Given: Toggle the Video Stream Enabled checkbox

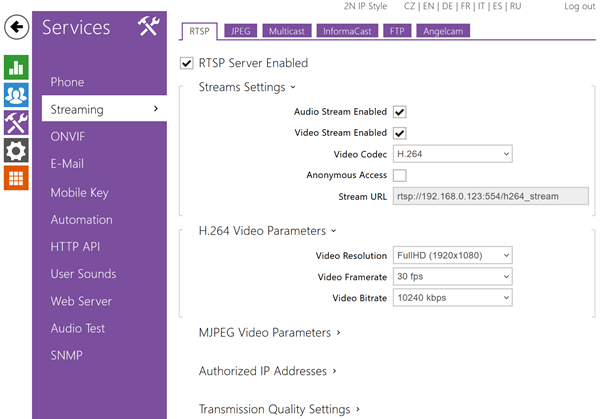Looking at the screenshot, I should click(400, 133).
